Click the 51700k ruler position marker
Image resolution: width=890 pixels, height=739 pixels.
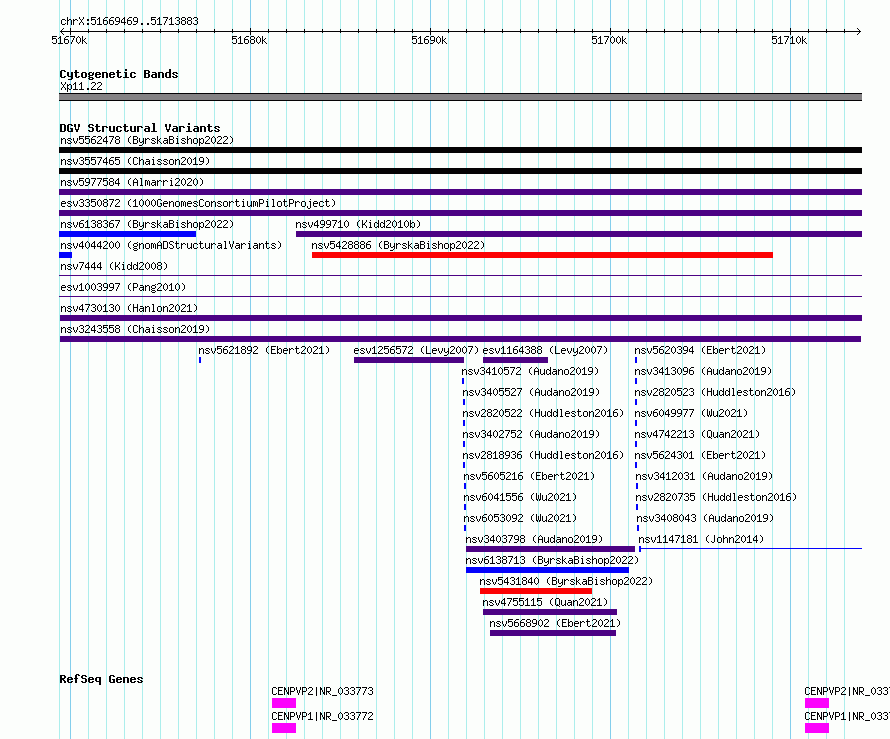coord(609,40)
